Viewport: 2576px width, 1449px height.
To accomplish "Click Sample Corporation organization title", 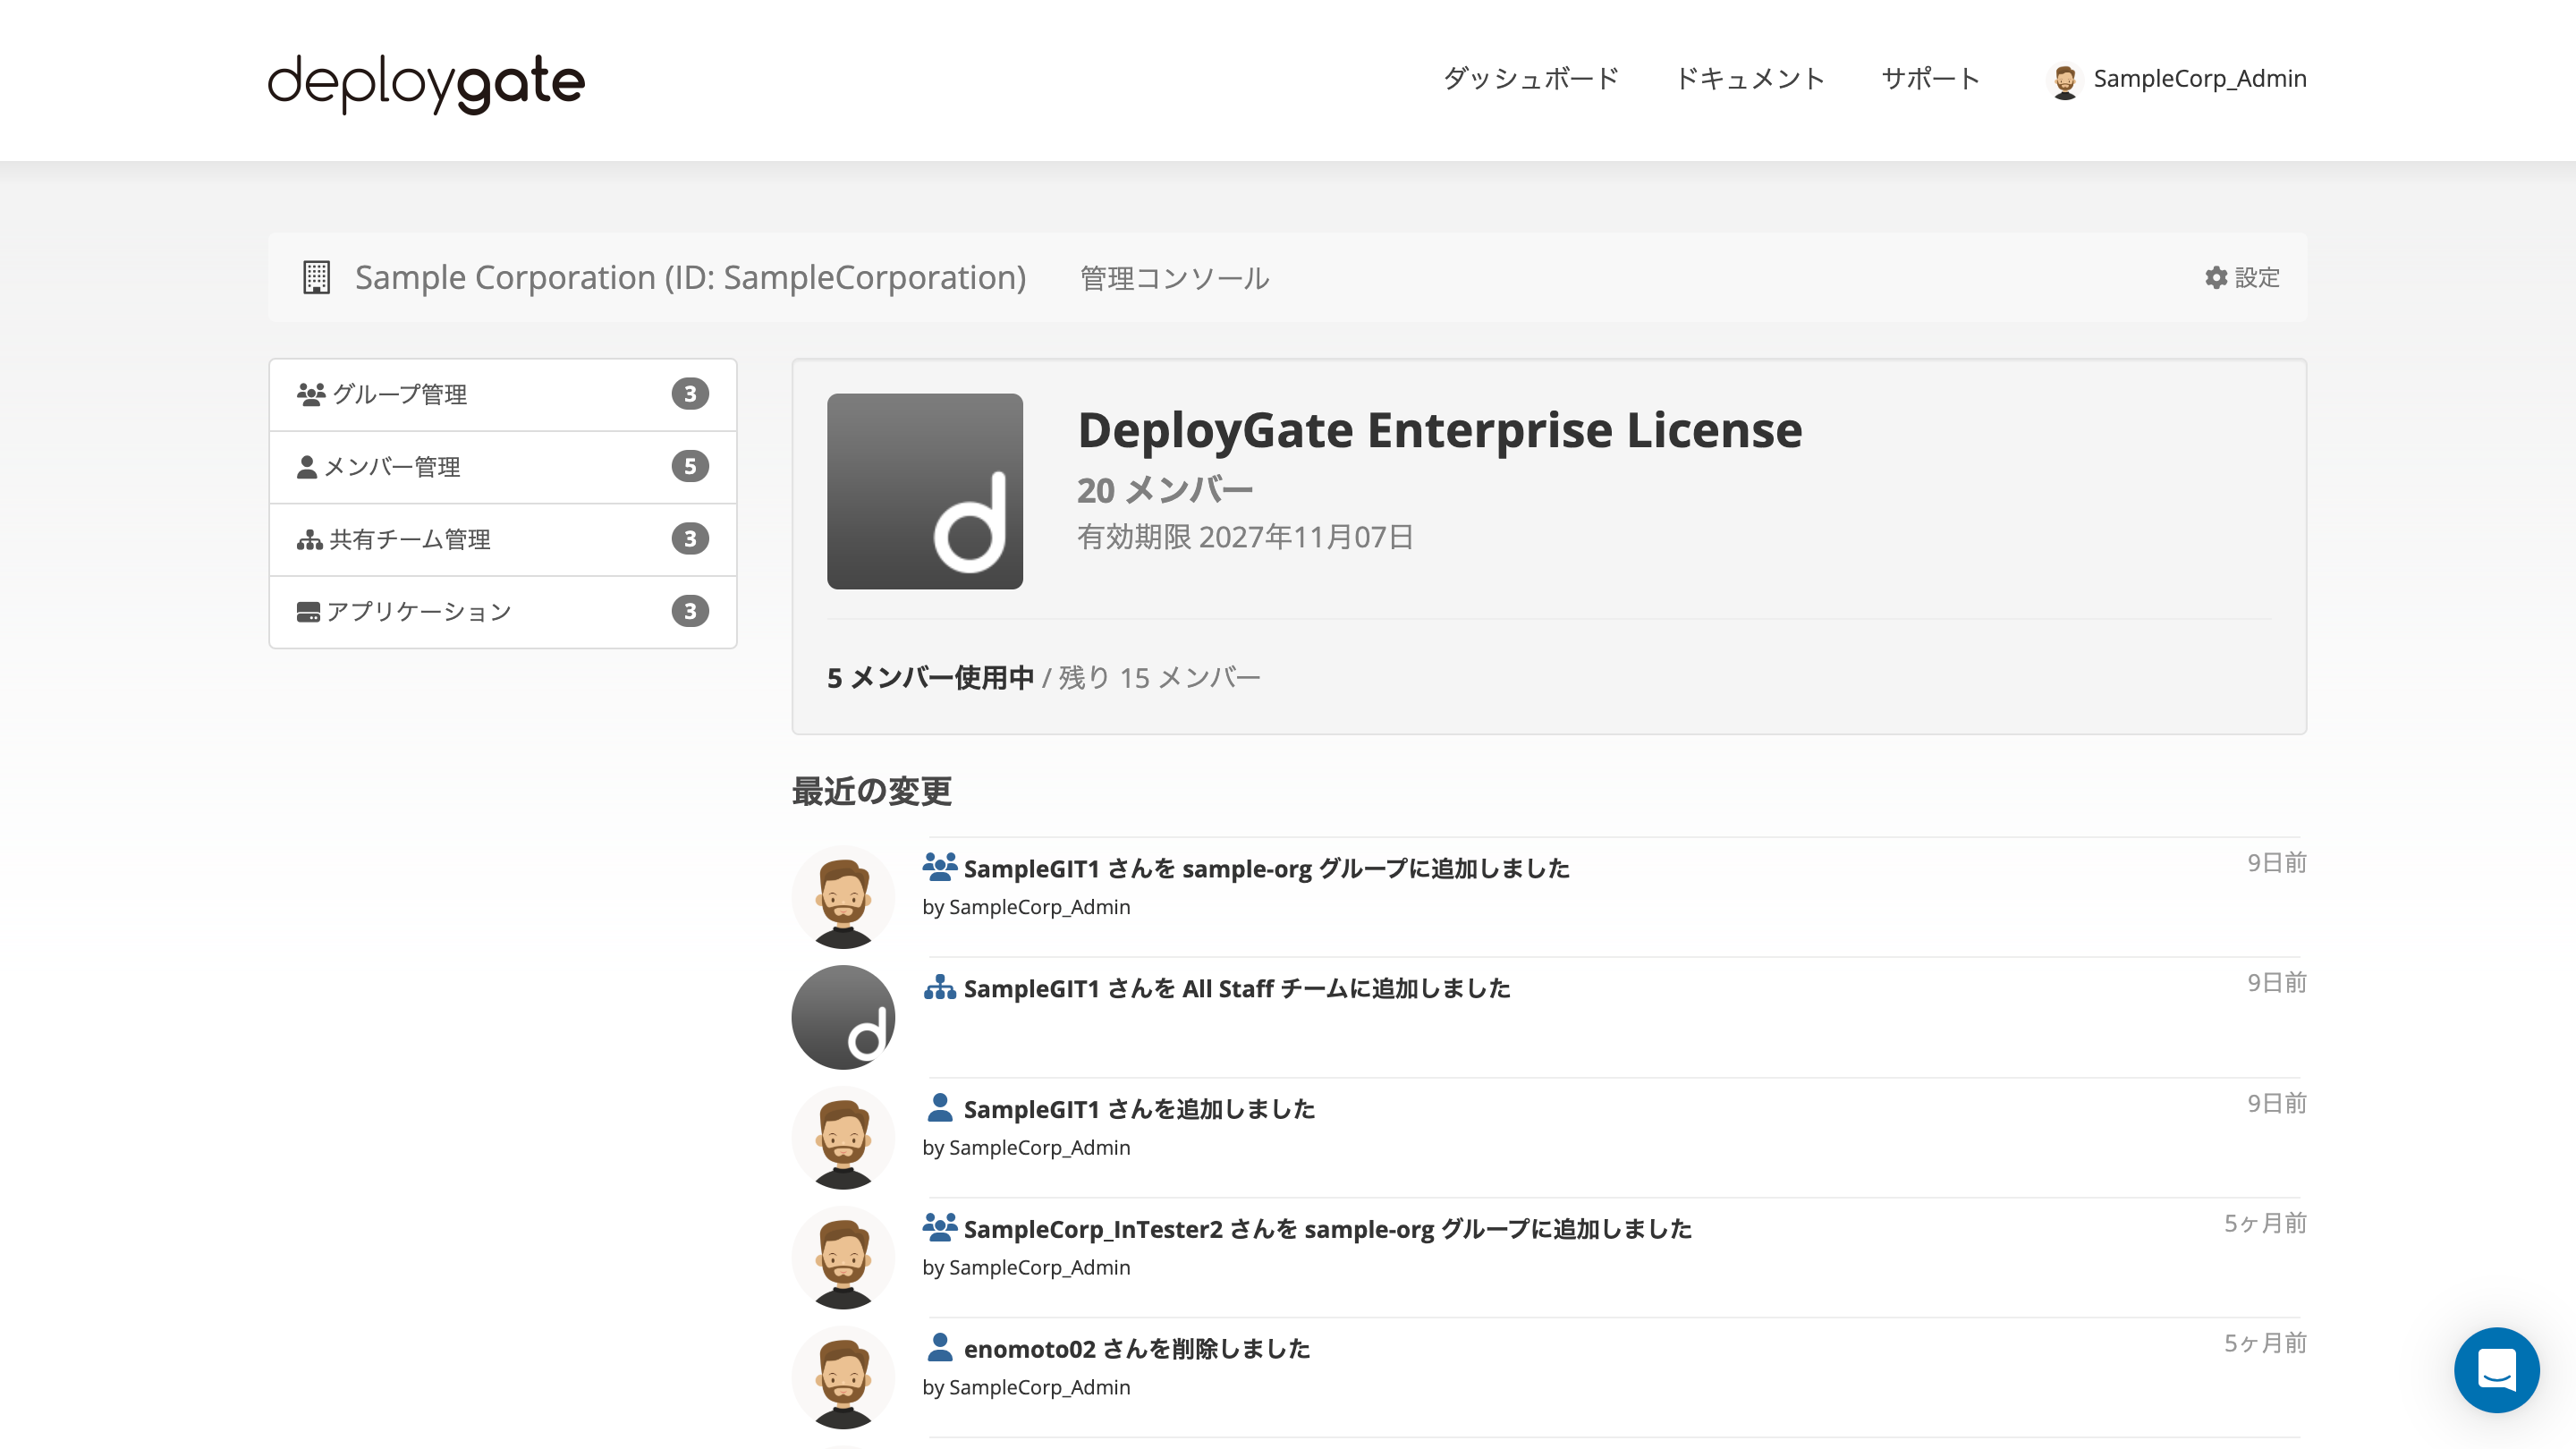I will pyautogui.click(x=690, y=277).
